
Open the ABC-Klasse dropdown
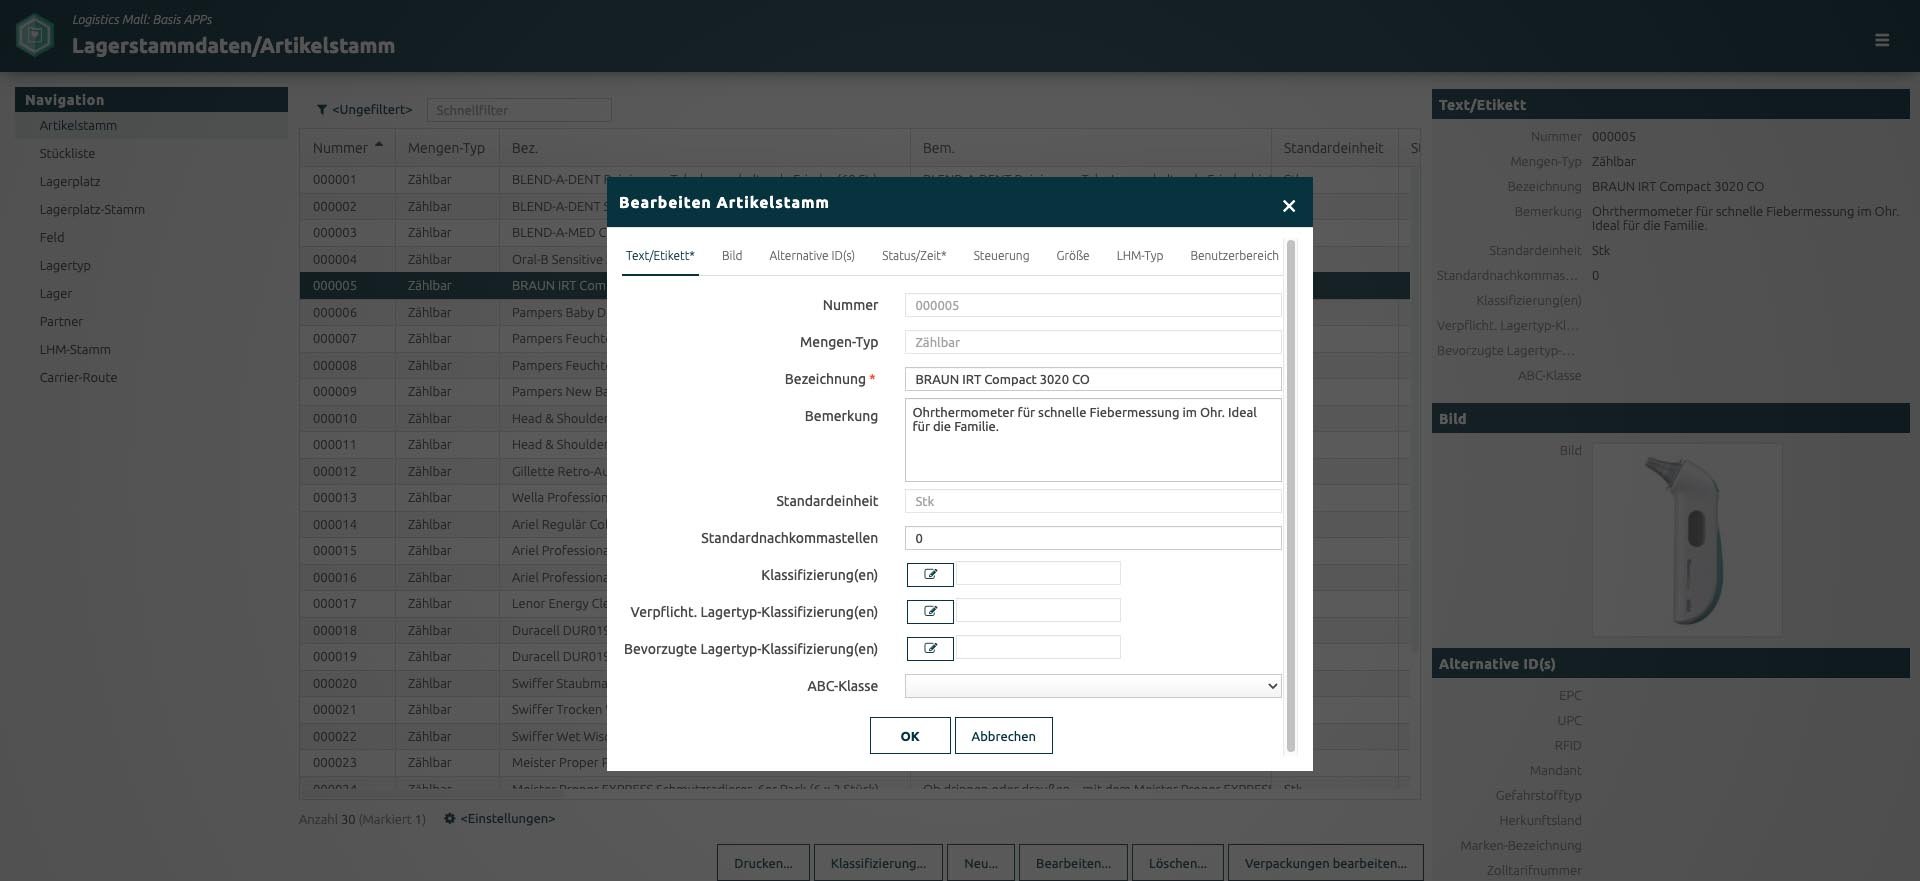1093,686
